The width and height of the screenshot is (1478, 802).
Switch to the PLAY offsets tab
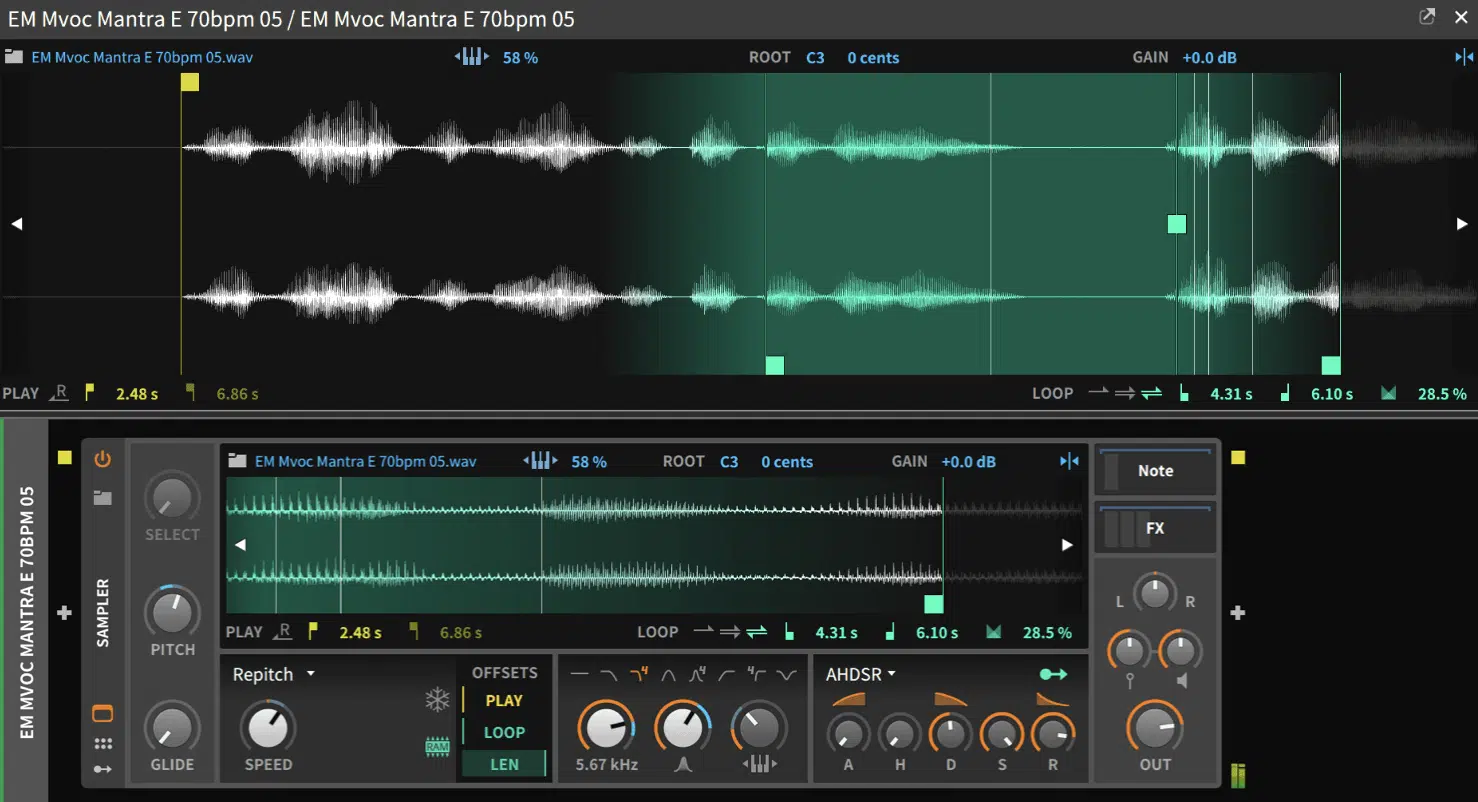pos(504,701)
